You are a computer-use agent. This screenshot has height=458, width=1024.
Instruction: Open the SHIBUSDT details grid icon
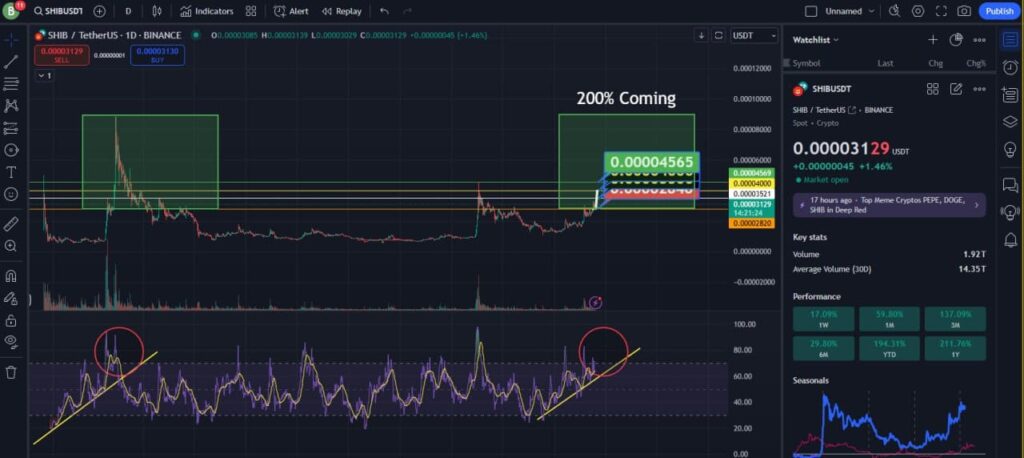click(933, 89)
